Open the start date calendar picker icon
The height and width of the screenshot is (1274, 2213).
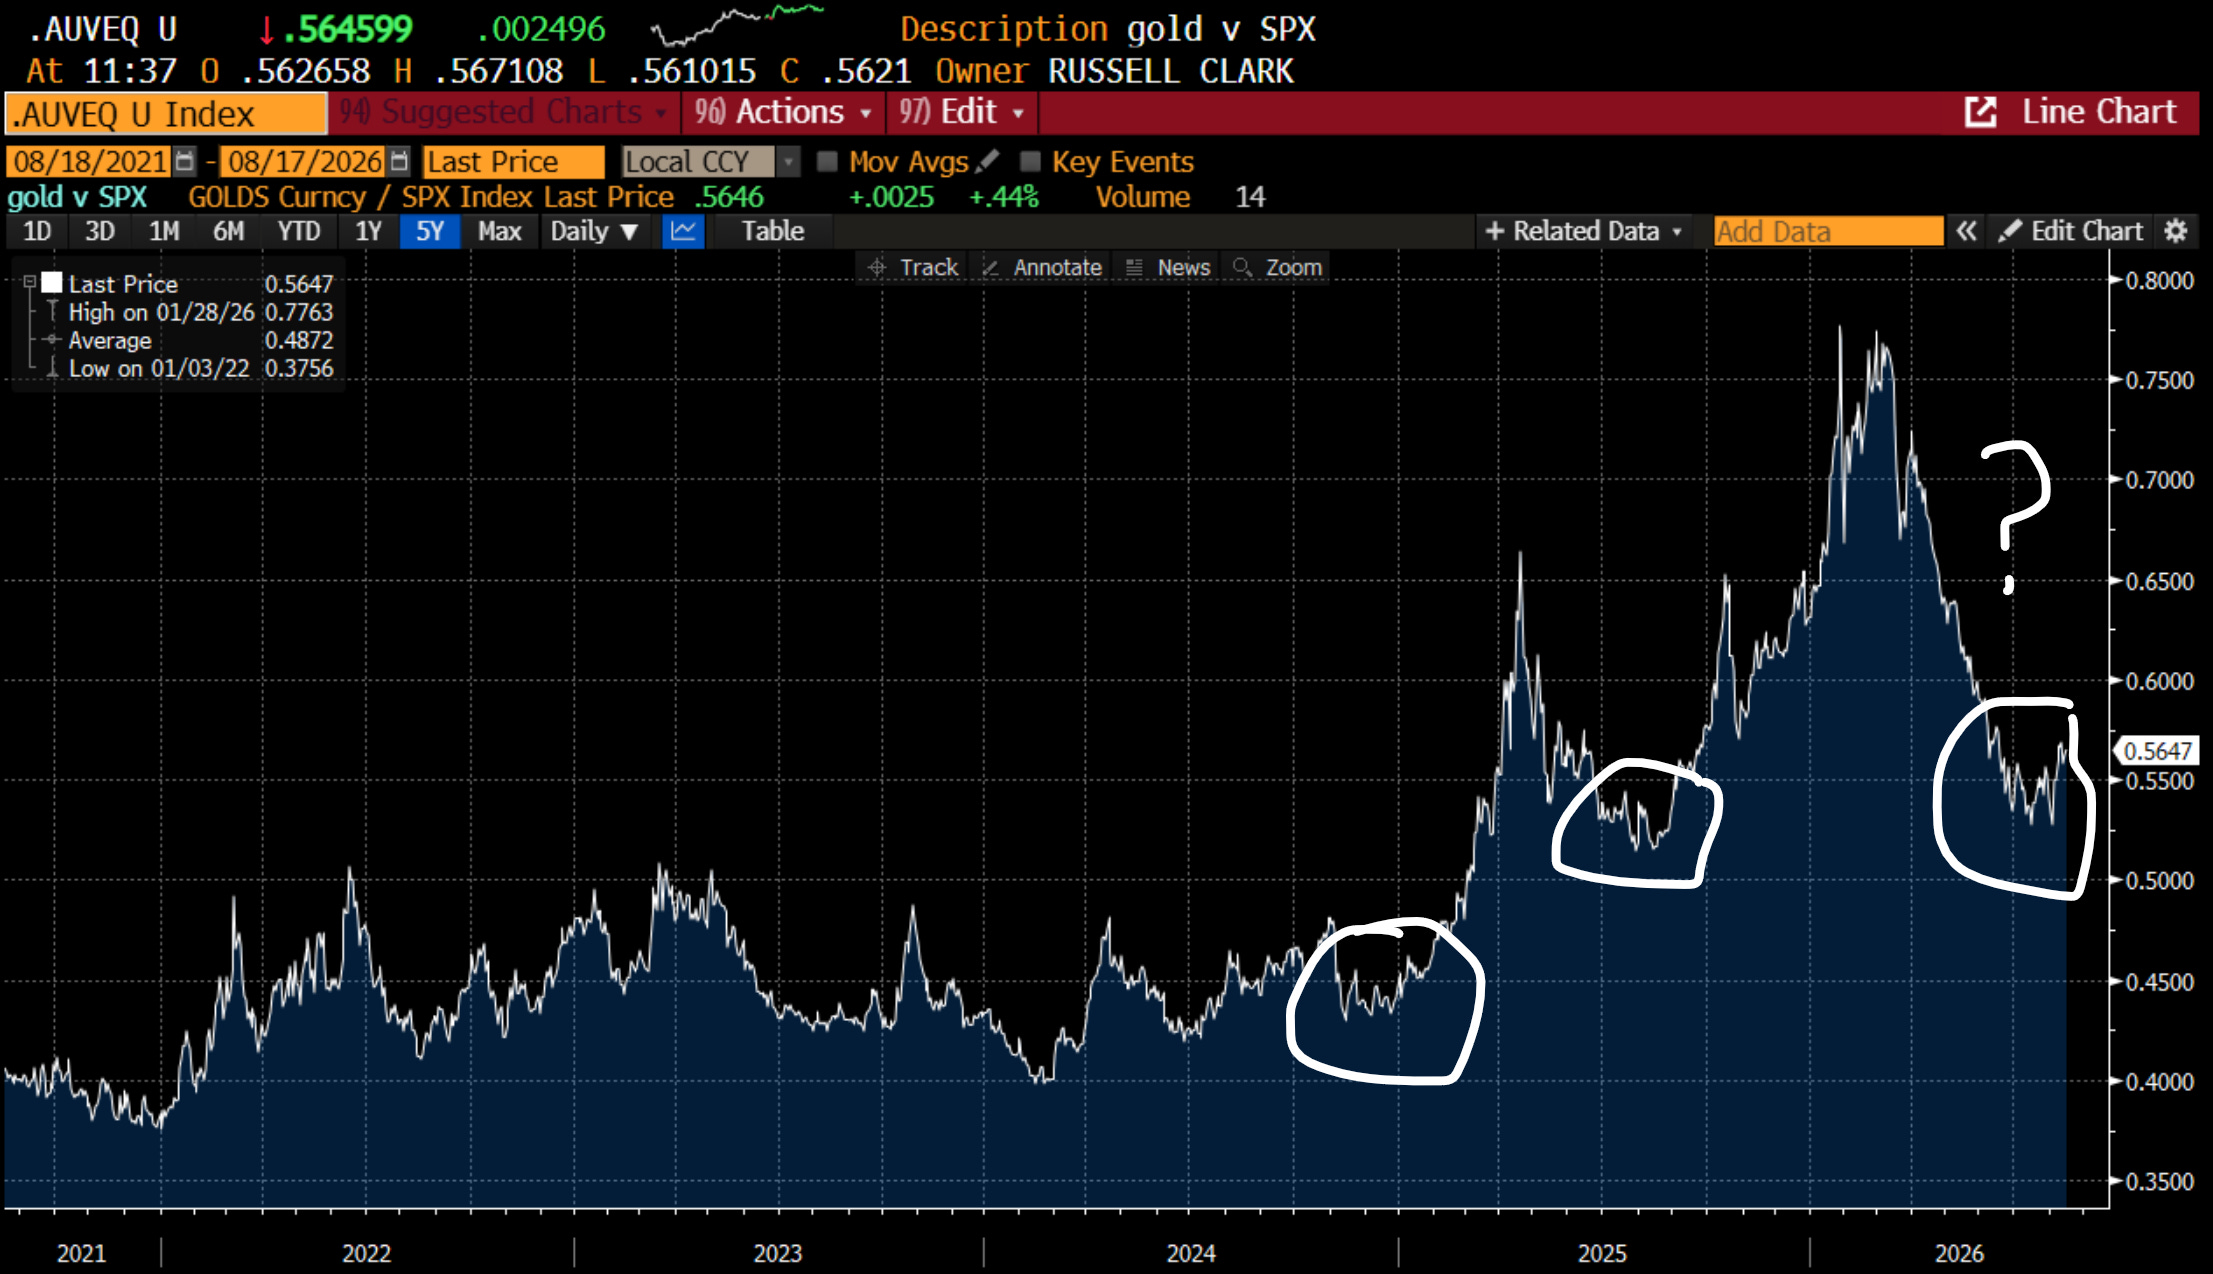185,161
